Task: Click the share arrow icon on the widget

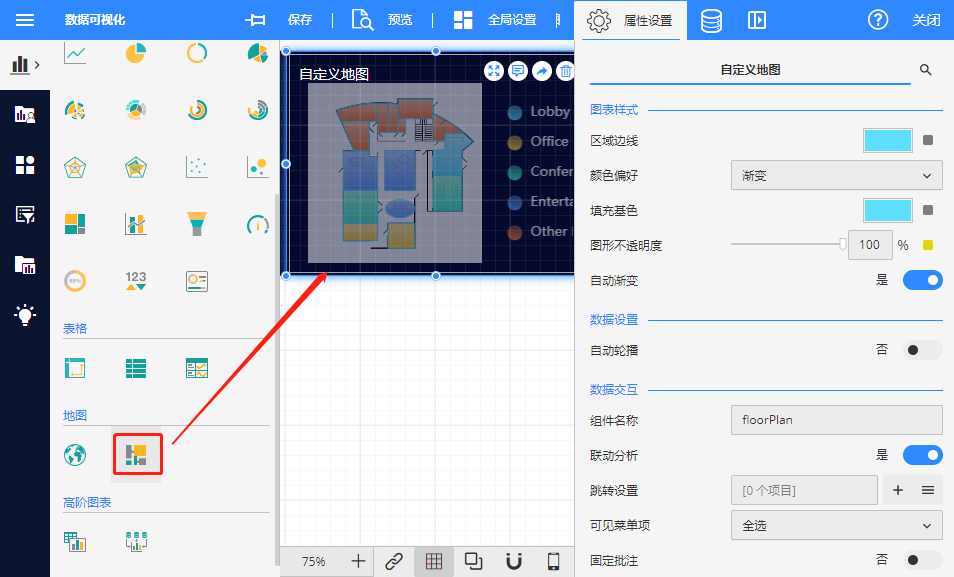Action: point(541,71)
